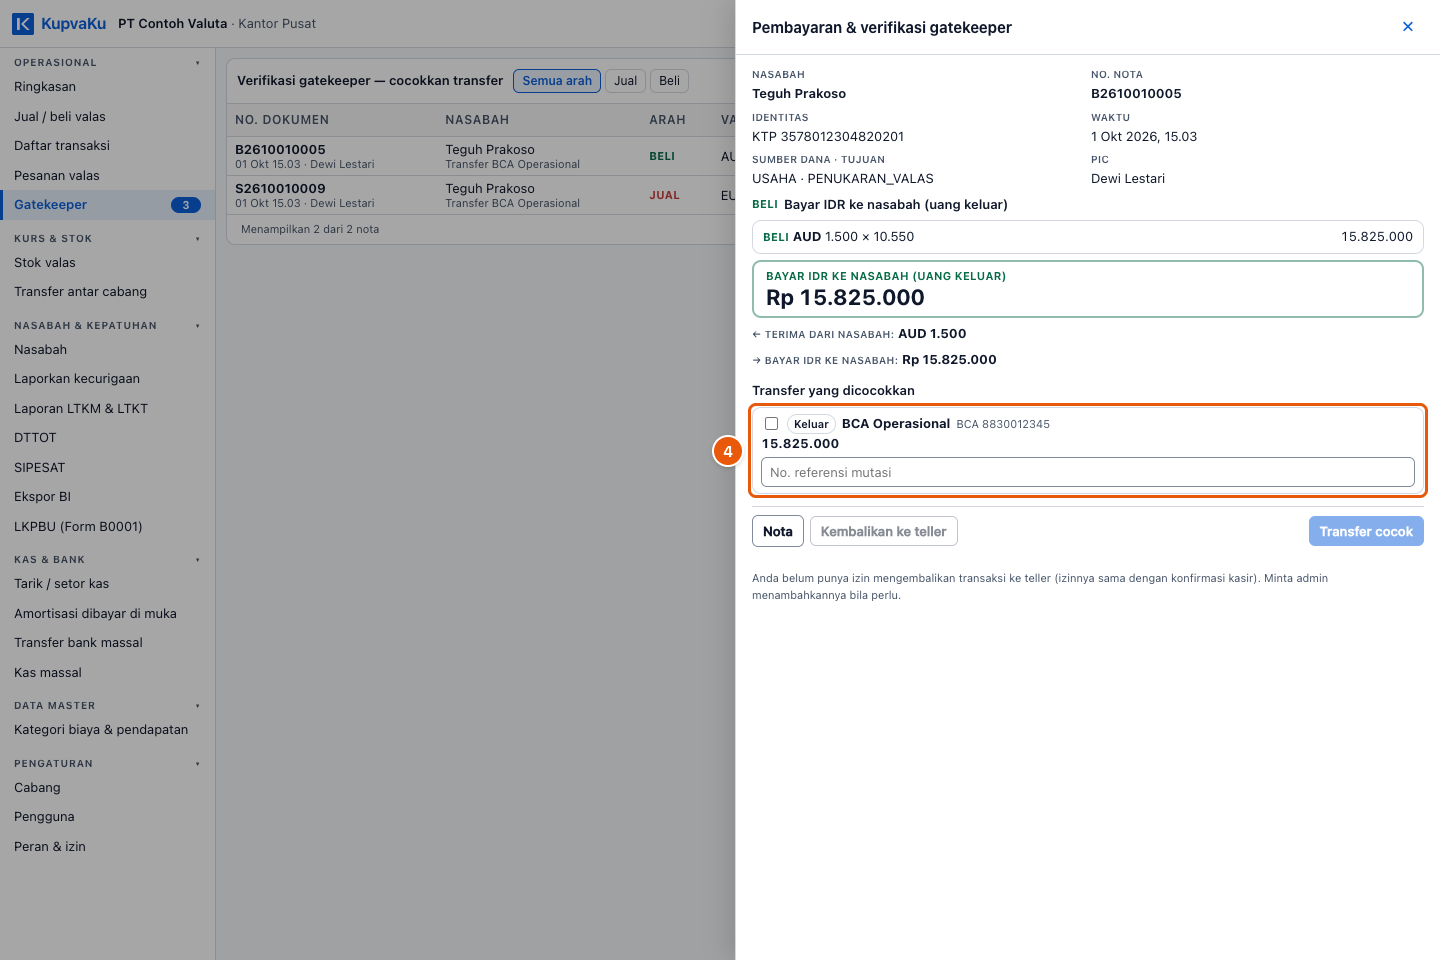Open the Cabang settings page
The width and height of the screenshot is (1440, 960).
click(x=107, y=788)
